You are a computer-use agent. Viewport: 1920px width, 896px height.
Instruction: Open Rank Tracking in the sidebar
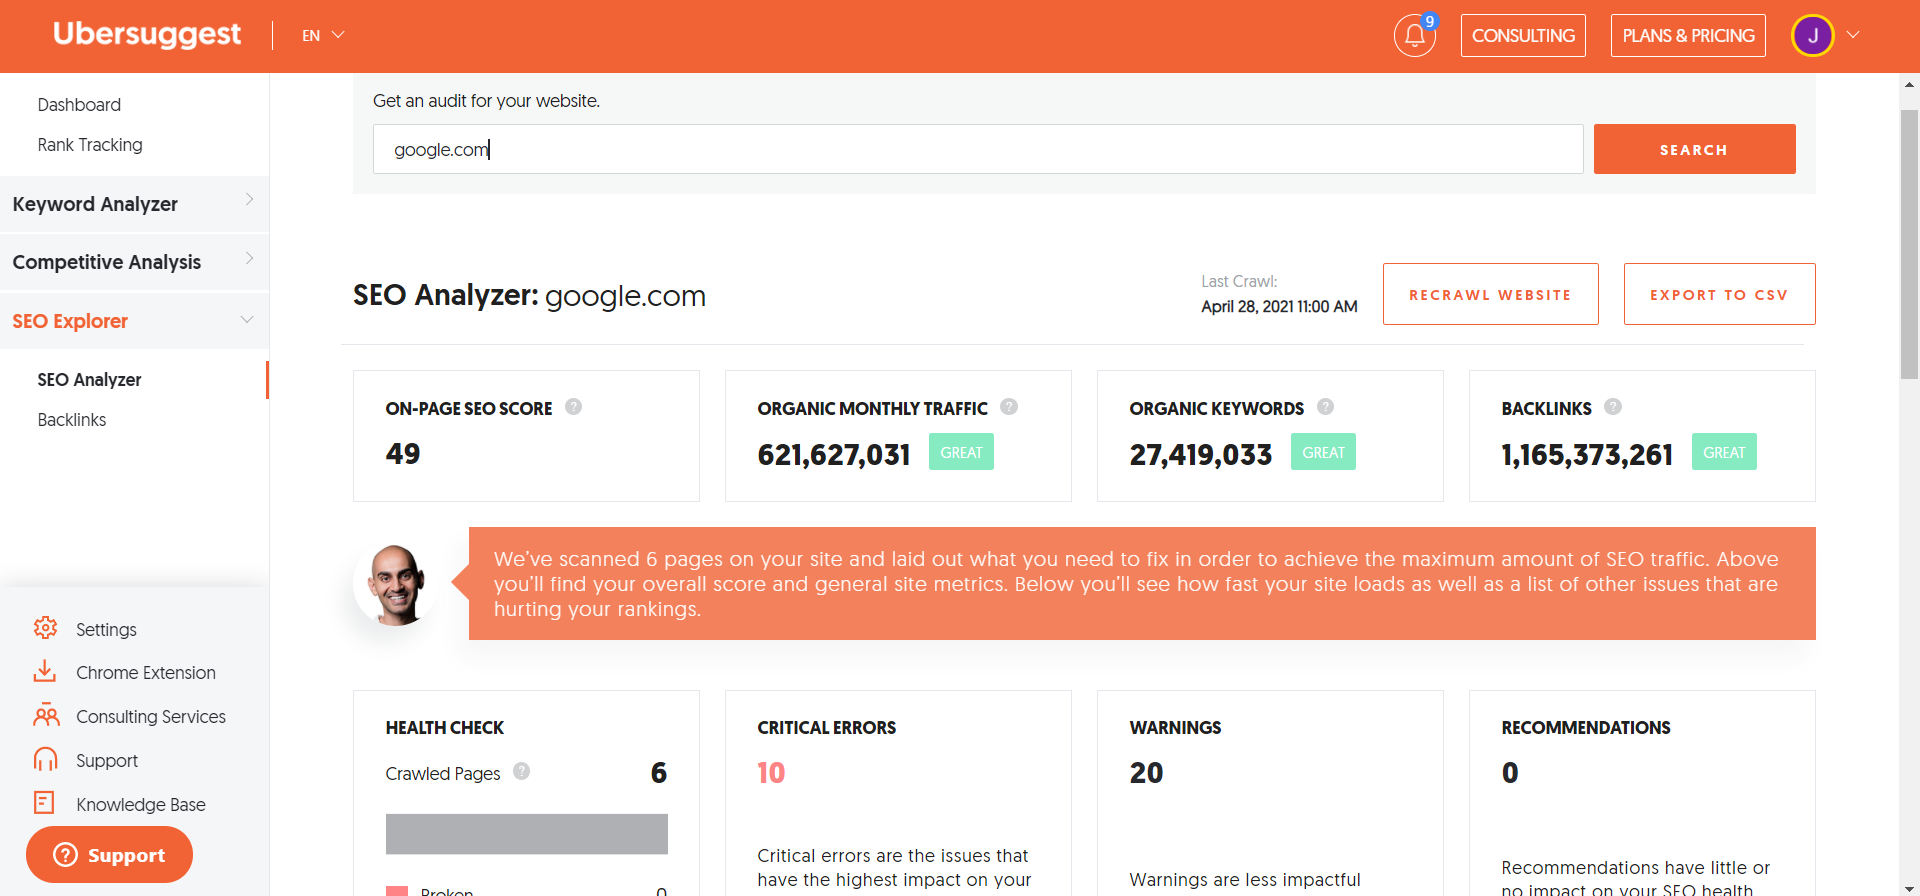[x=90, y=145]
